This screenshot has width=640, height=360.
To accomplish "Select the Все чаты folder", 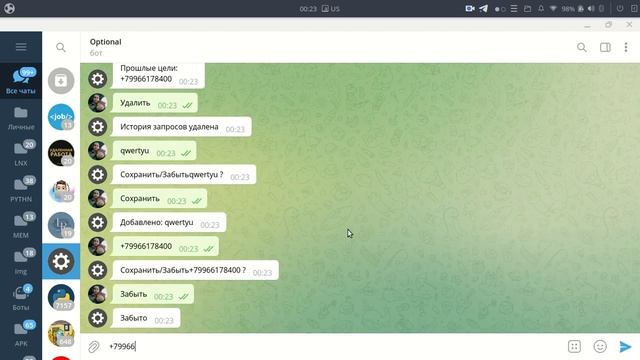I will coord(21,81).
